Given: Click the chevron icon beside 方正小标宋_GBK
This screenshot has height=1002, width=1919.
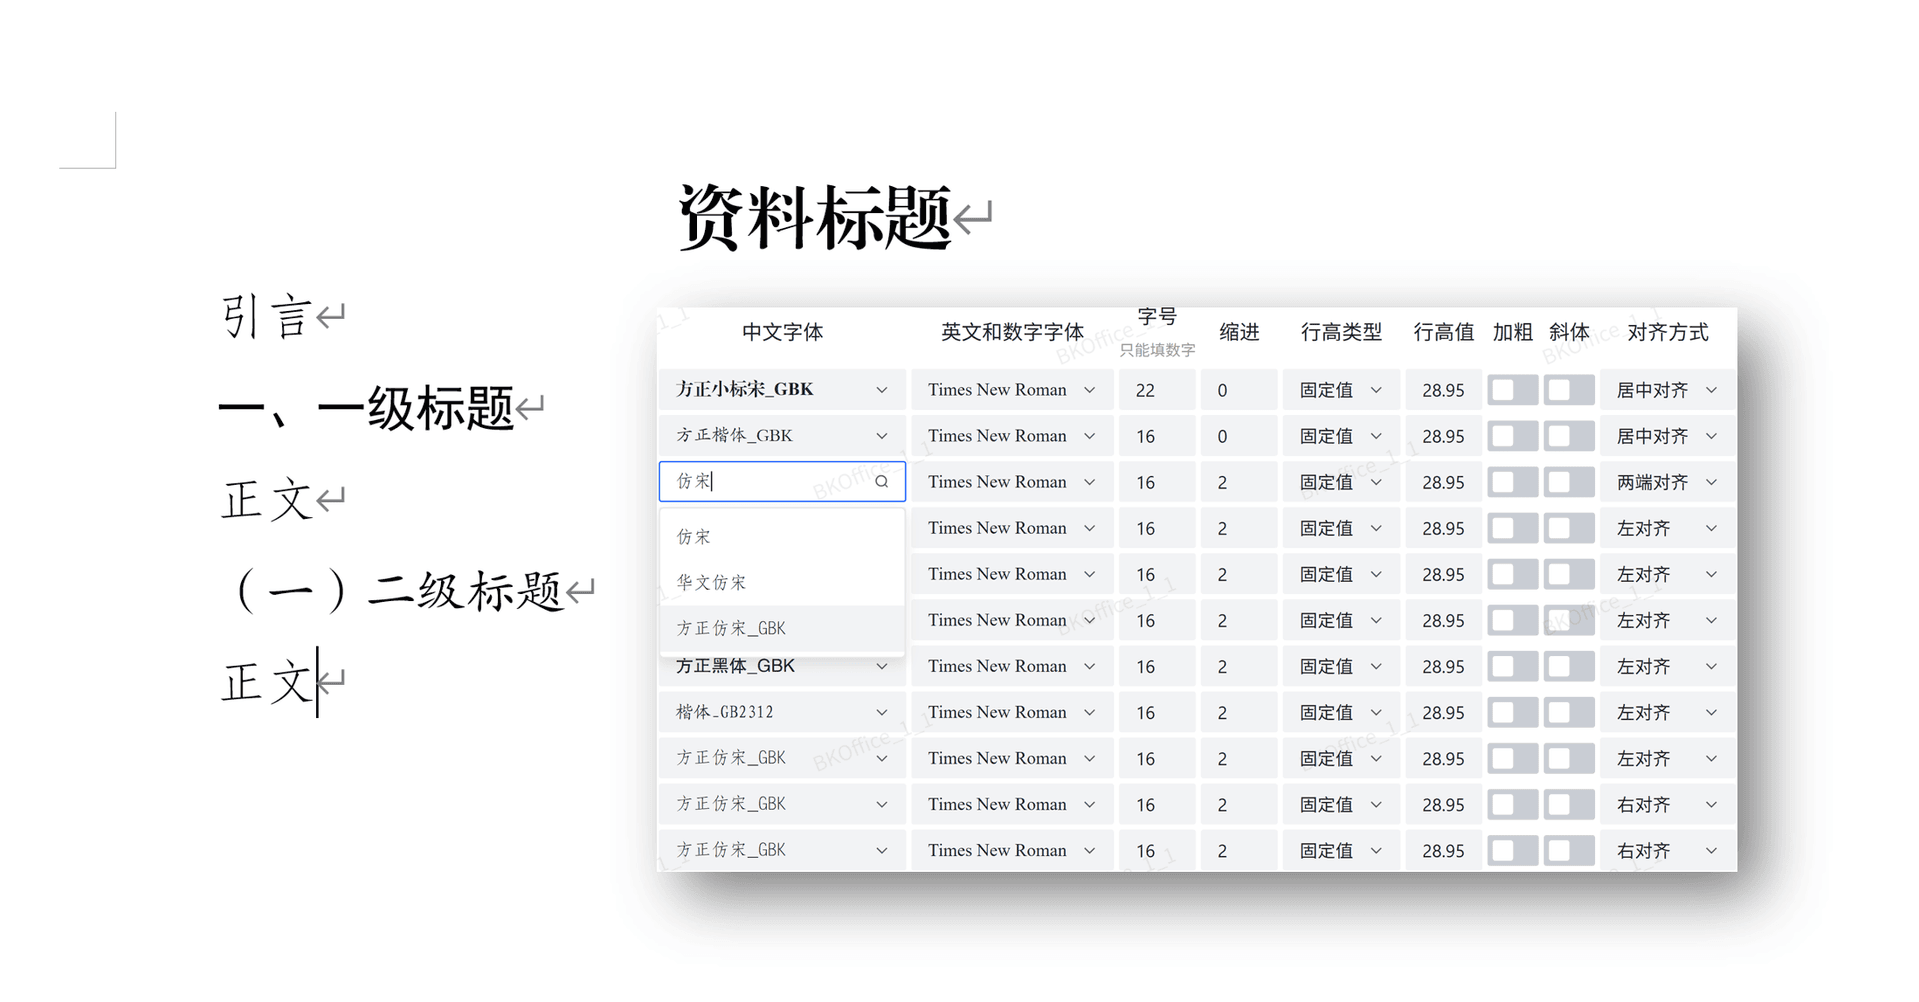Looking at the screenshot, I should [x=881, y=390].
